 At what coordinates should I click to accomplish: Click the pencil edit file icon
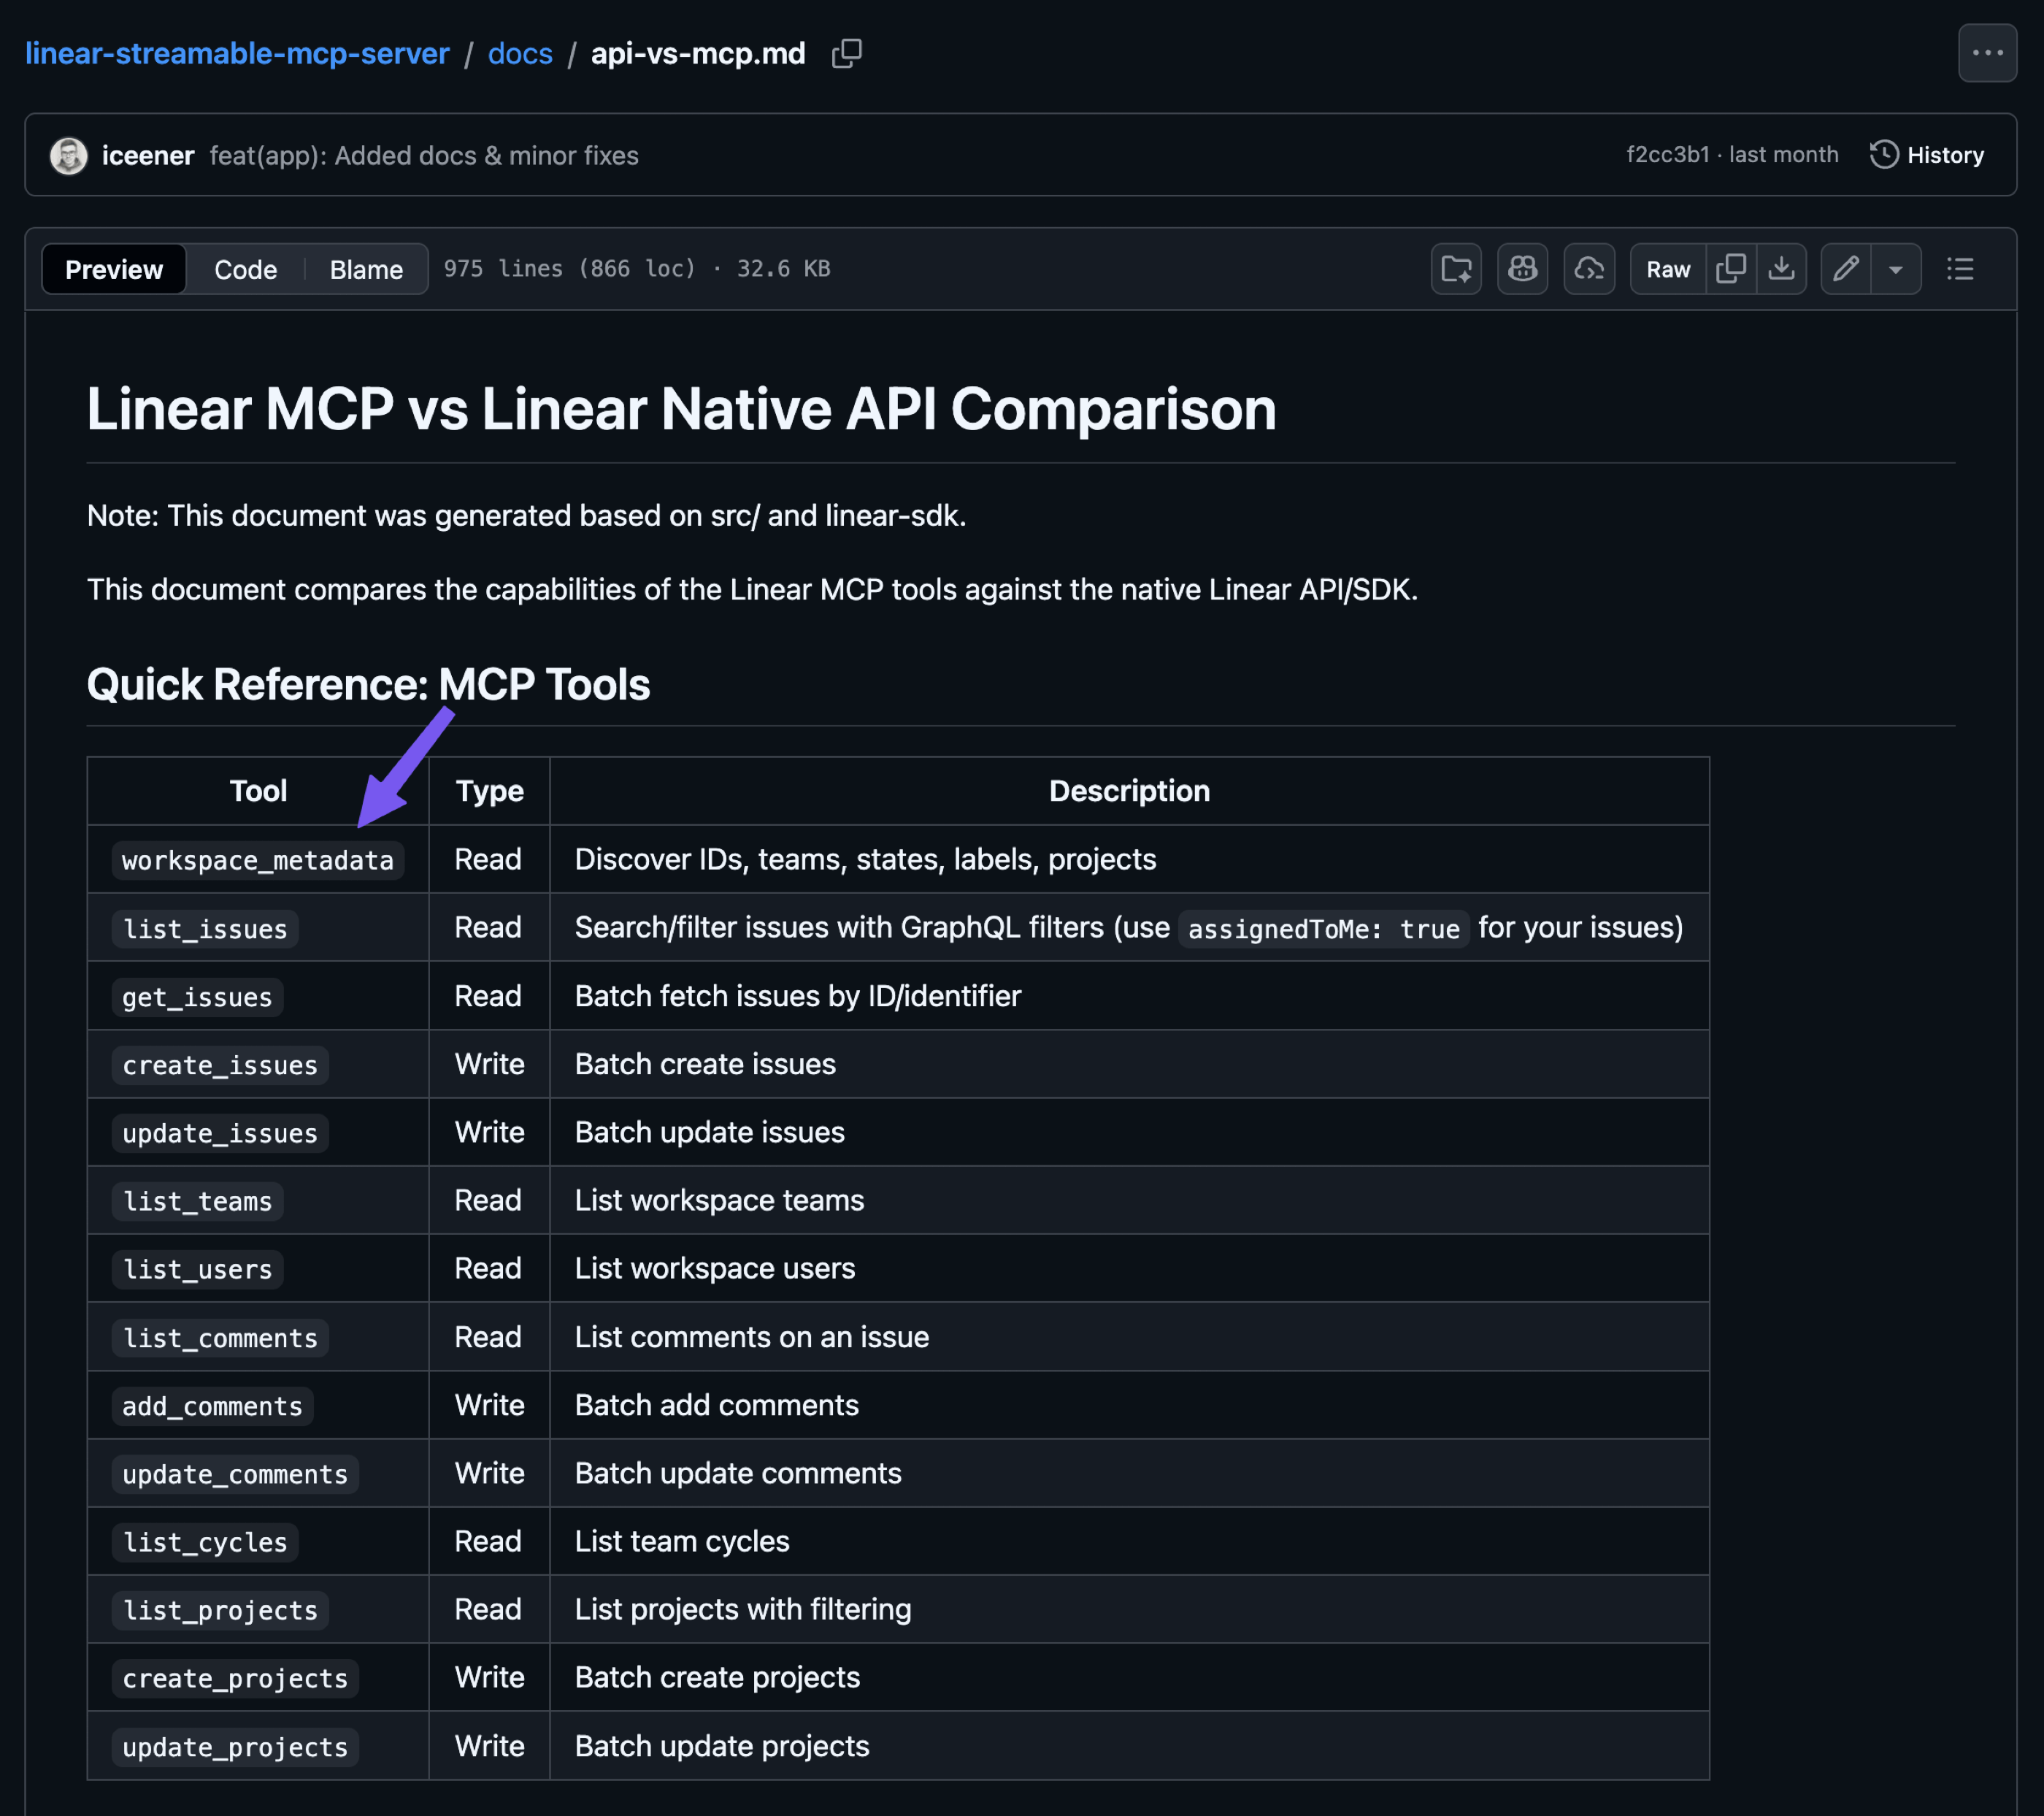pyautogui.click(x=1845, y=269)
